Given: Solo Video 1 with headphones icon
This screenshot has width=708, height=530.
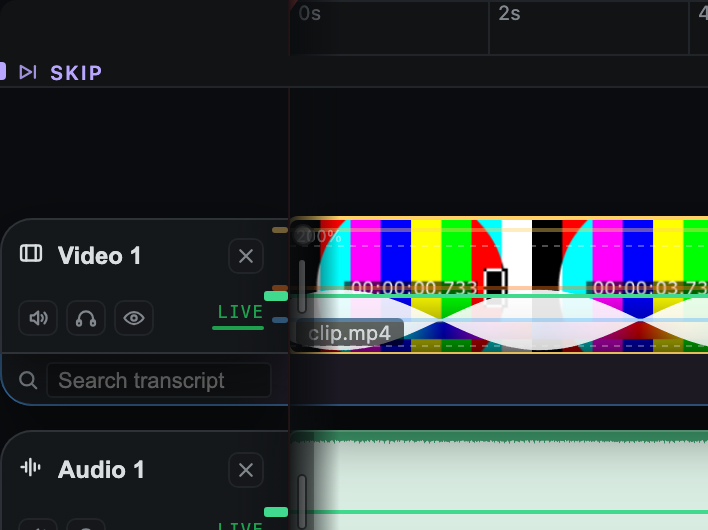Looking at the screenshot, I should click(86, 318).
